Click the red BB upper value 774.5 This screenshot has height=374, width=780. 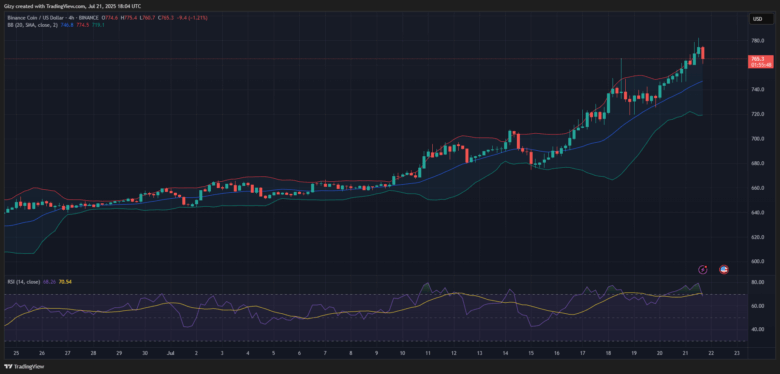[x=83, y=24]
